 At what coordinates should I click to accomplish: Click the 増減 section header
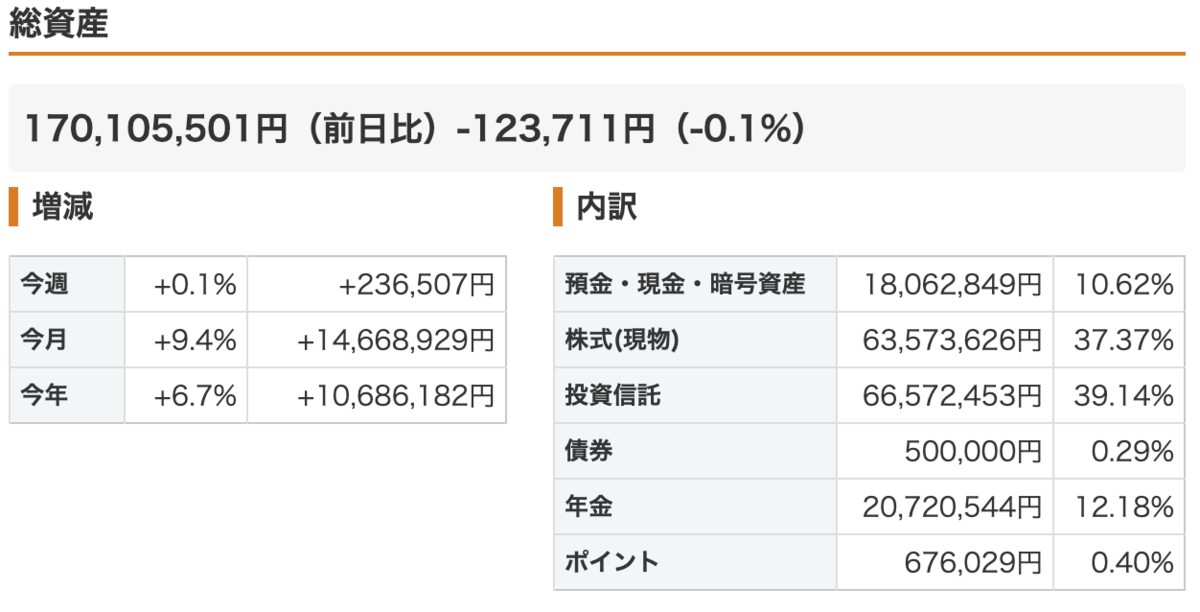pyautogui.click(x=62, y=207)
